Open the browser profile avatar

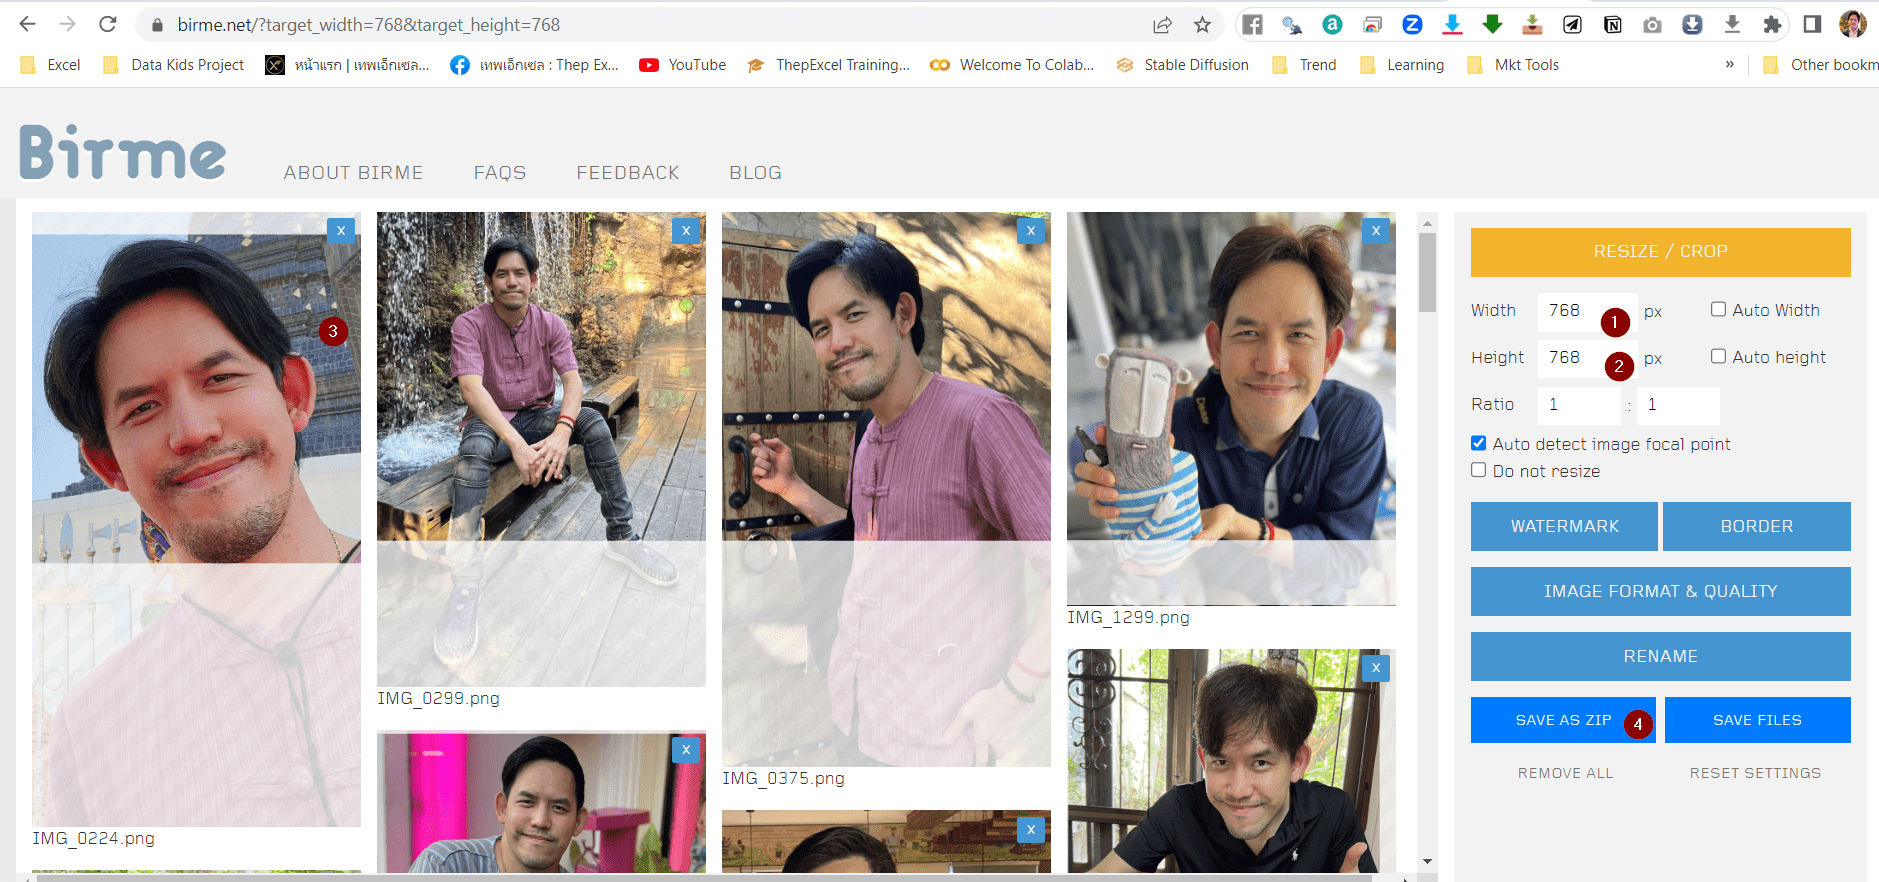[1852, 24]
